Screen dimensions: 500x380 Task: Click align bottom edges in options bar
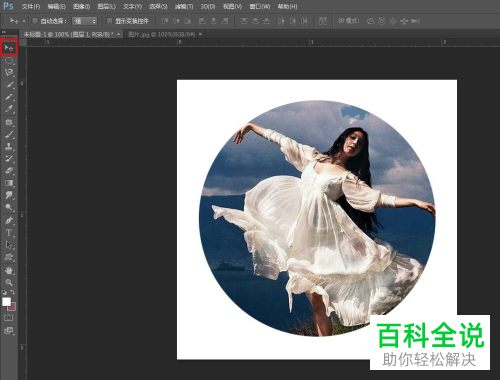pos(188,21)
